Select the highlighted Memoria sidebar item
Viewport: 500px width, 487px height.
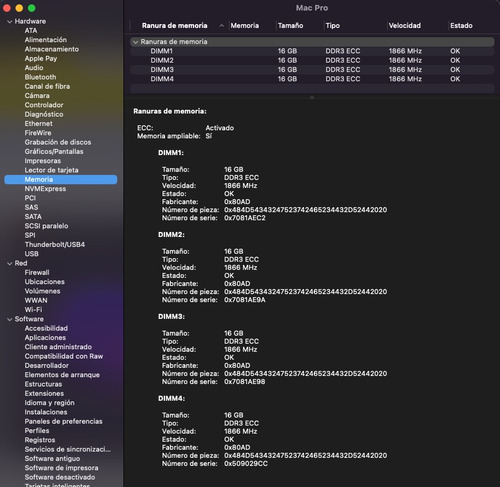coord(61,180)
